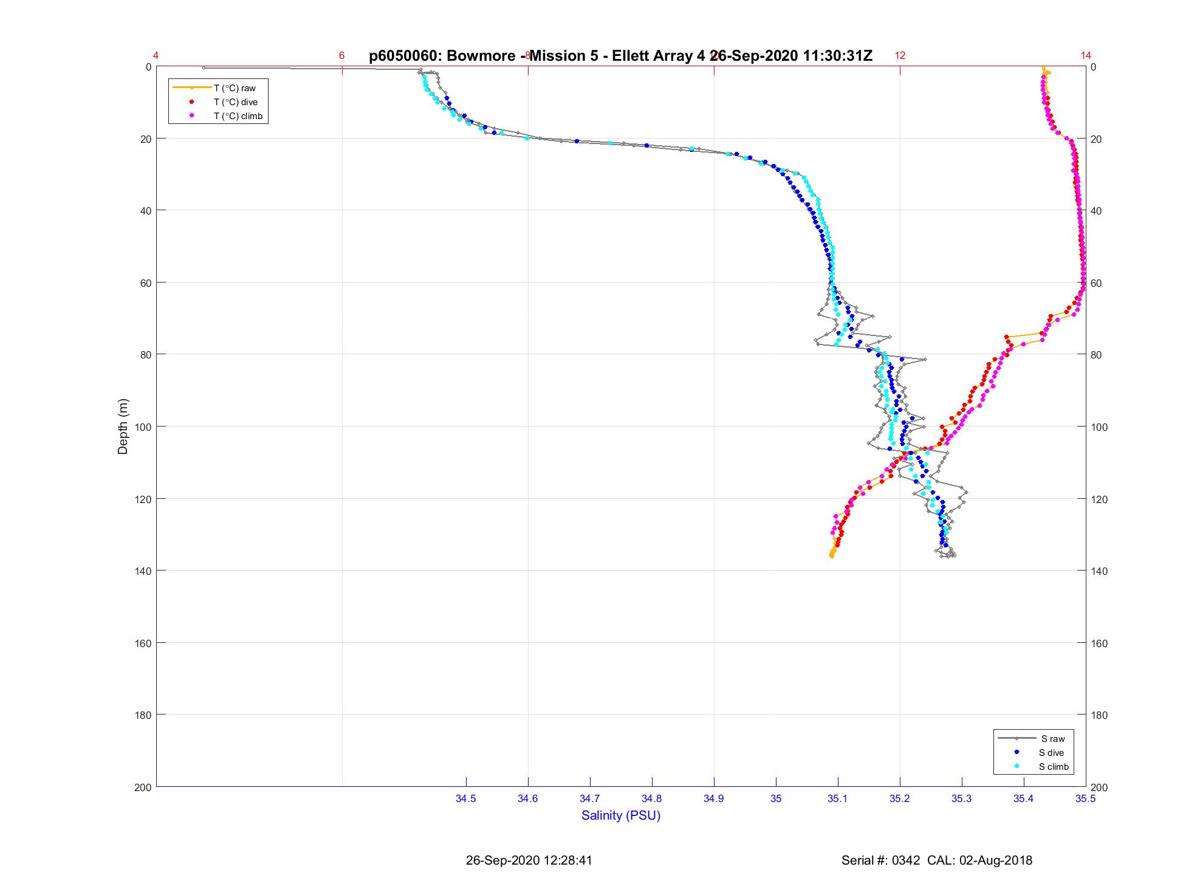Screen dimensions: 1200x885
Task: Click the left depth axis tick "160"
Action: click(142, 643)
